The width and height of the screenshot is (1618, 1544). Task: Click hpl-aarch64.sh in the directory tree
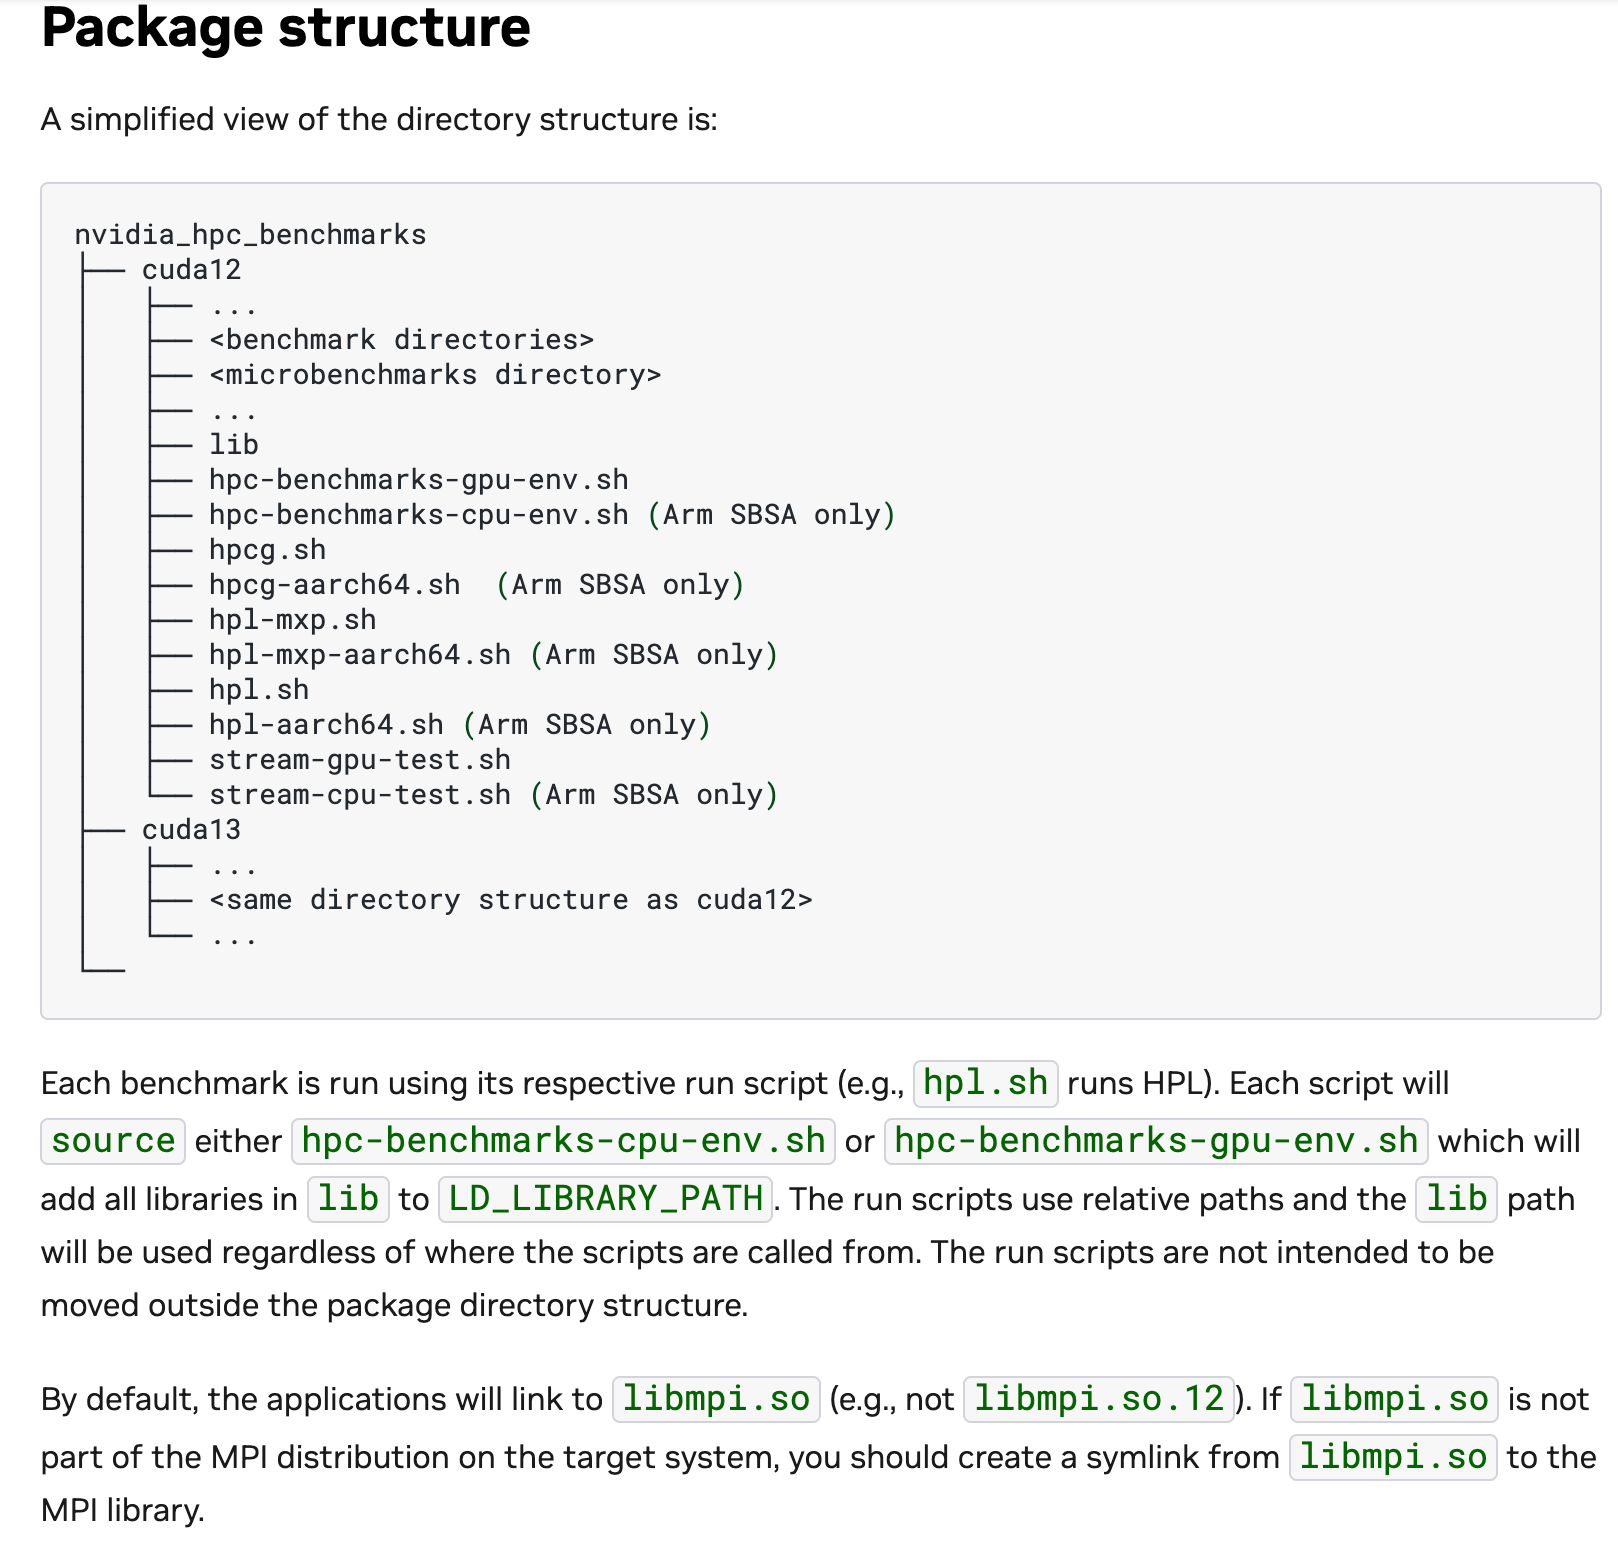[x=326, y=725]
